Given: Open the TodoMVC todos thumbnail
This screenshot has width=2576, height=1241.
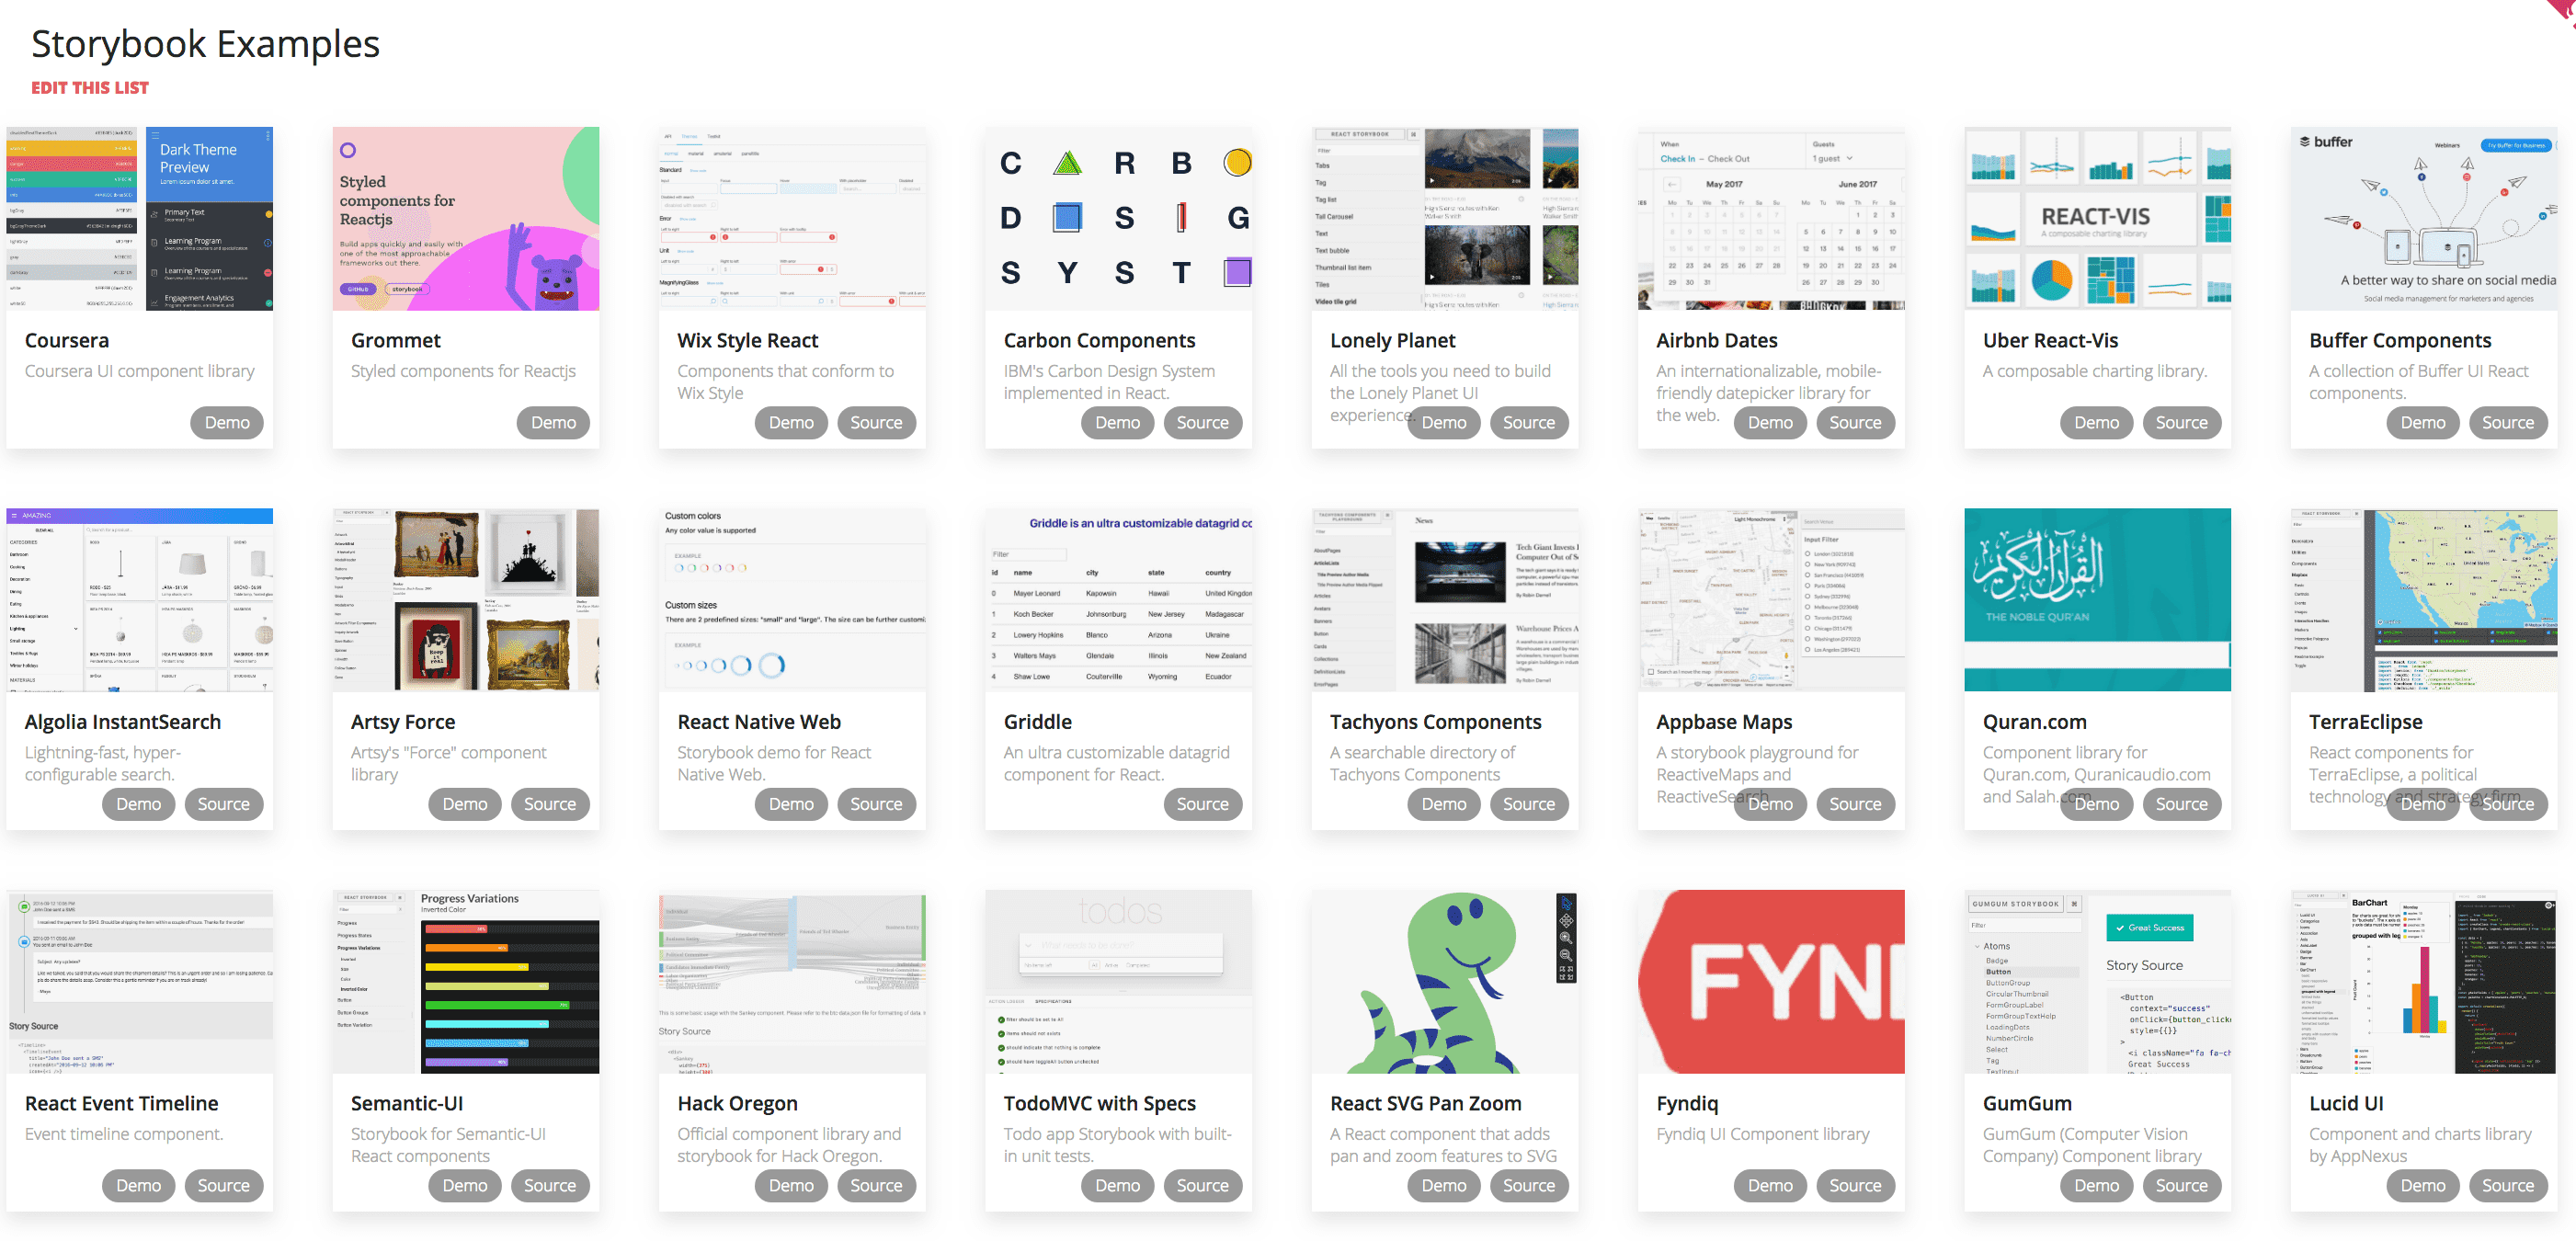Looking at the screenshot, I should pyautogui.click(x=1119, y=982).
